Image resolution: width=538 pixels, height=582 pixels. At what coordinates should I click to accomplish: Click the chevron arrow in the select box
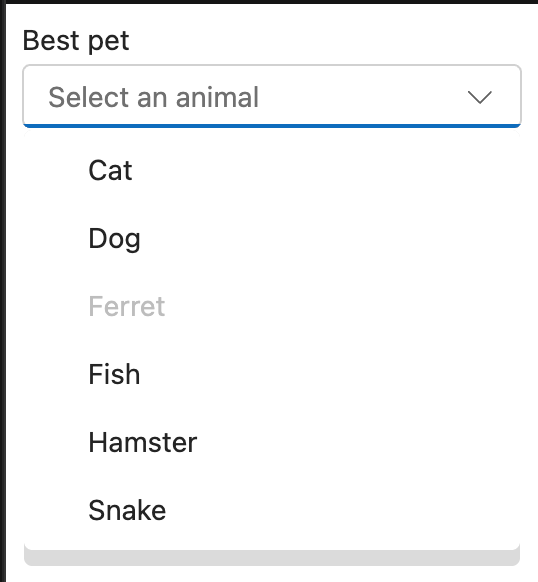point(479,97)
